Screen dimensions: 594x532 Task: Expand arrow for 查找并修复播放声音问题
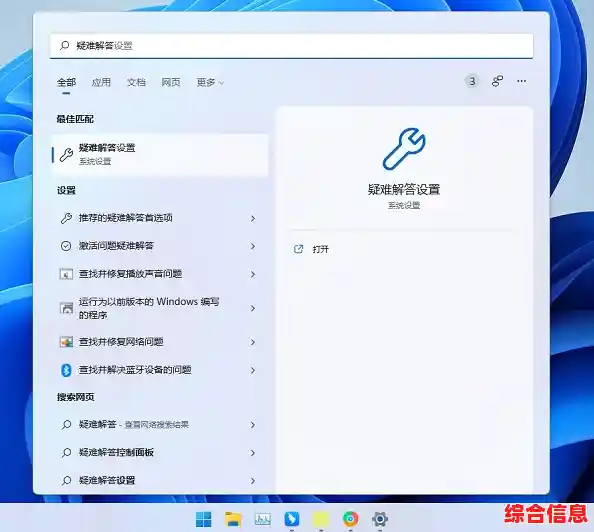253,274
